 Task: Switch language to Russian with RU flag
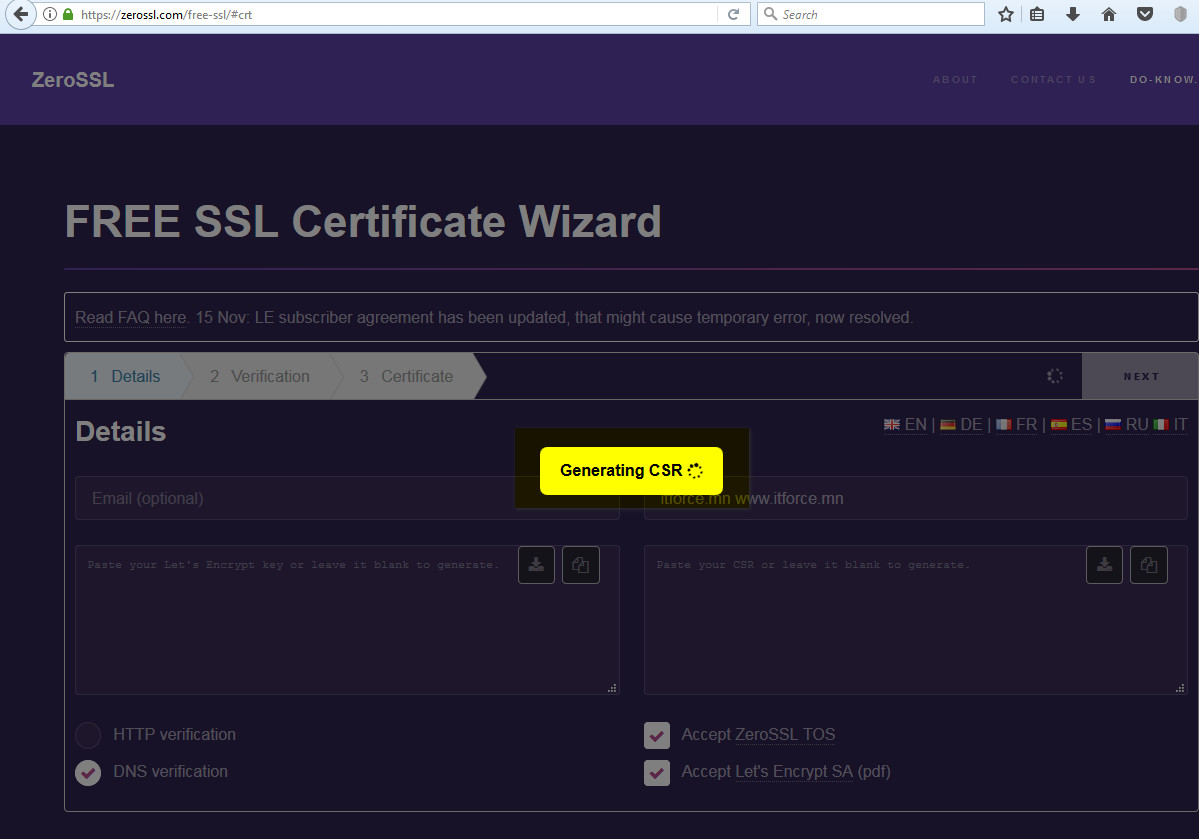coord(1127,424)
